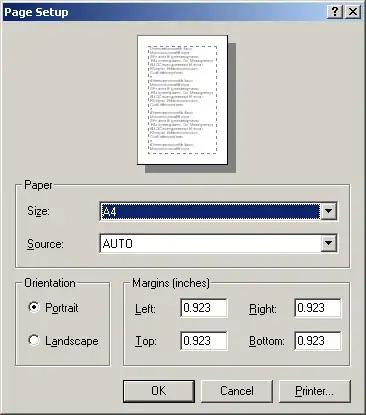Click the Margins (inches) group label
The height and width of the screenshot is (415, 366).
tap(171, 283)
